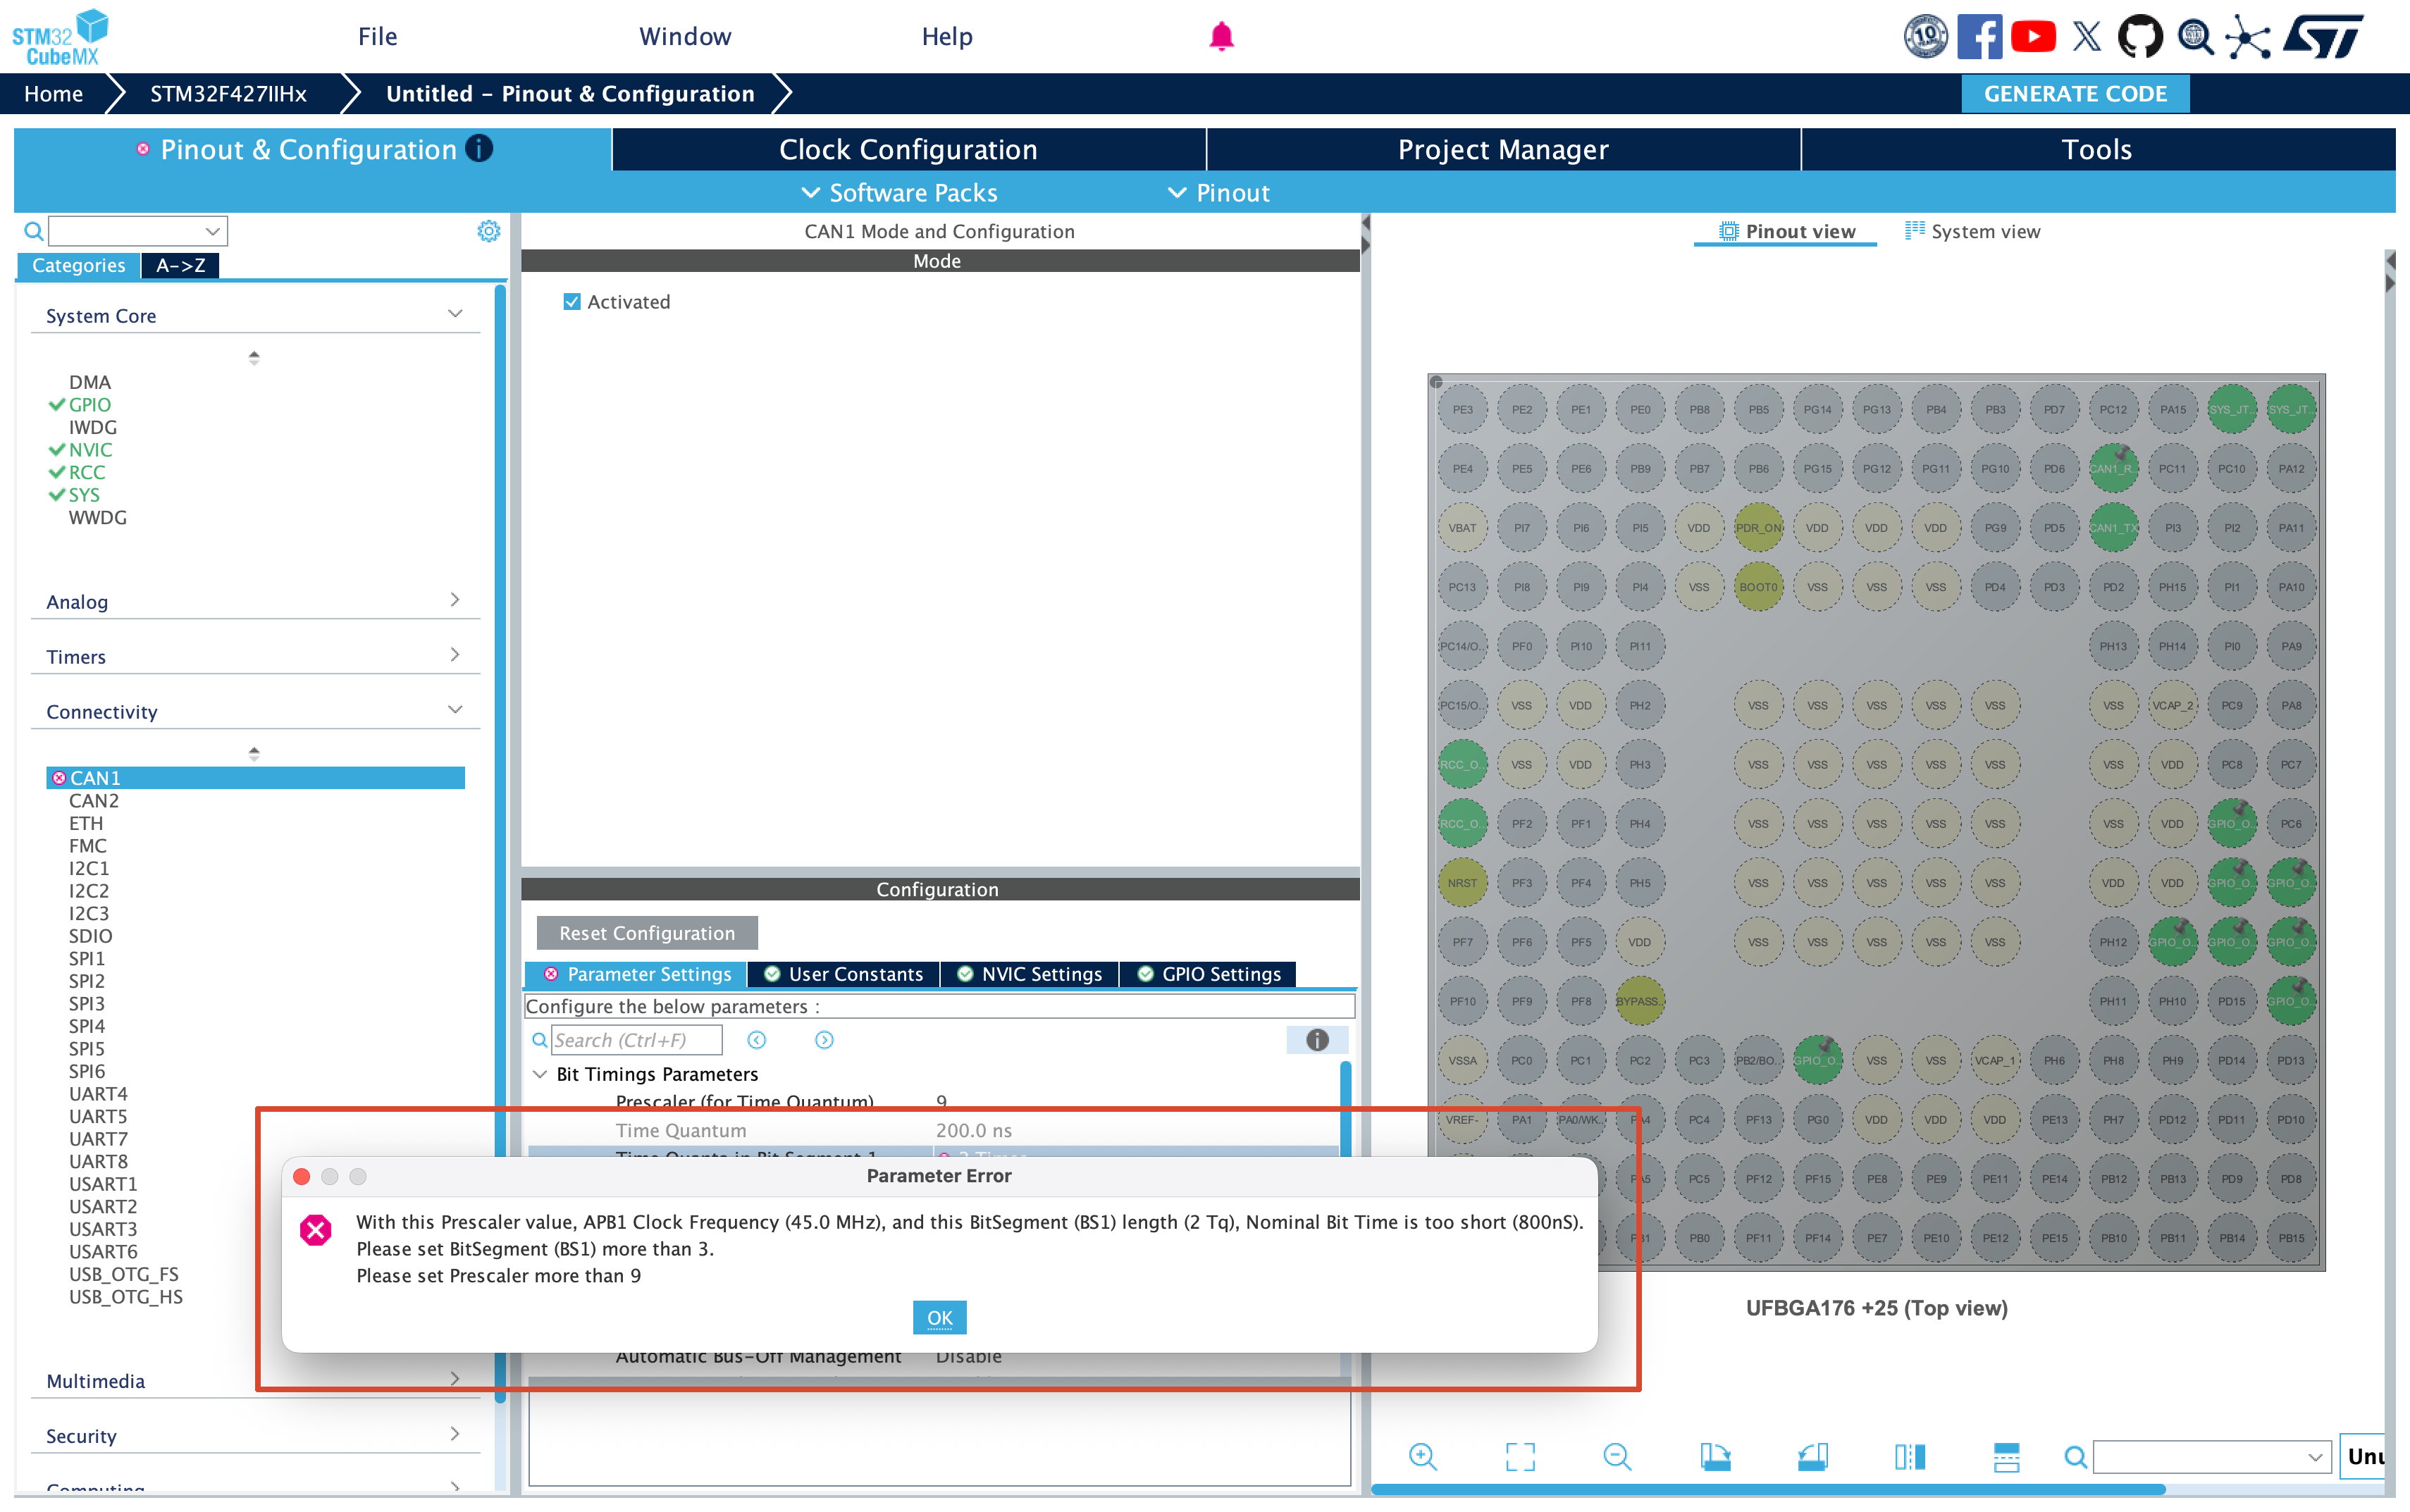This screenshot has width=2410, height=1512.
Task: Select CAN2 in the Connectivity list
Action: pyautogui.click(x=94, y=801)
